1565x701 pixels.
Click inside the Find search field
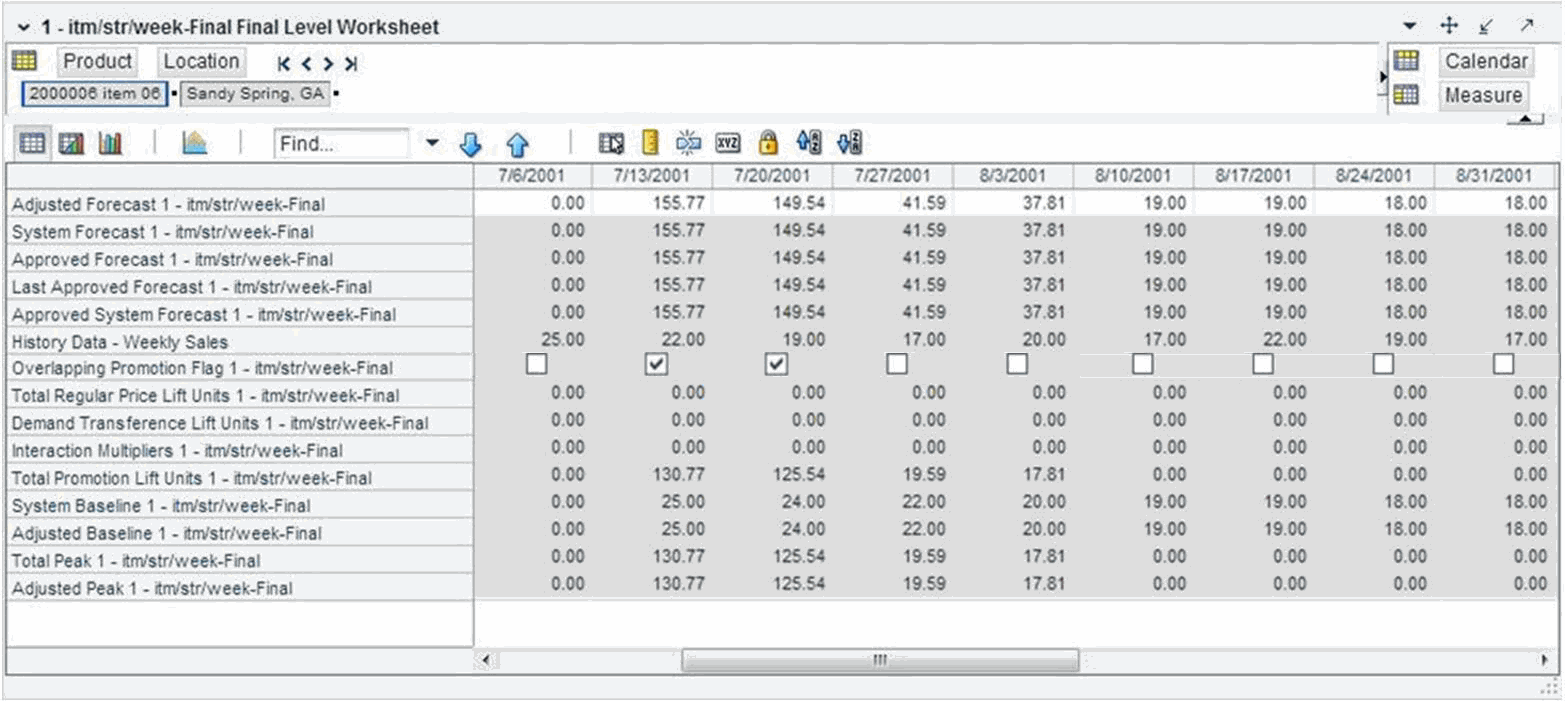tap(341, 144)
